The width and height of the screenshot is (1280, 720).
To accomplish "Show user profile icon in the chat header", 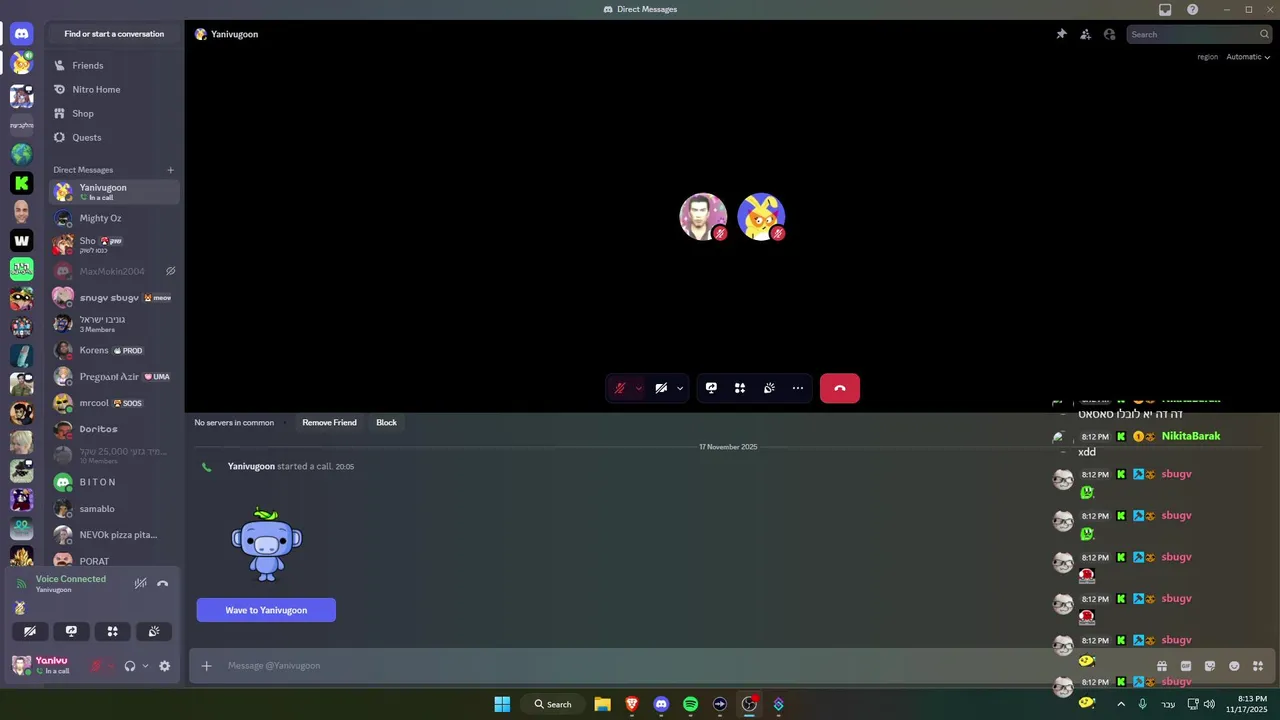I will (1109, 34).
